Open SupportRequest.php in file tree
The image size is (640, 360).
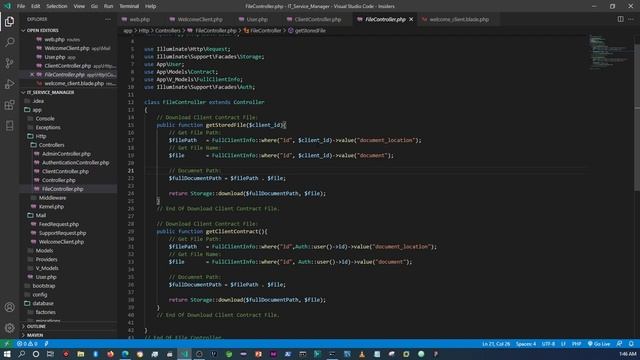pyautogui.click(x=62, y=233)
